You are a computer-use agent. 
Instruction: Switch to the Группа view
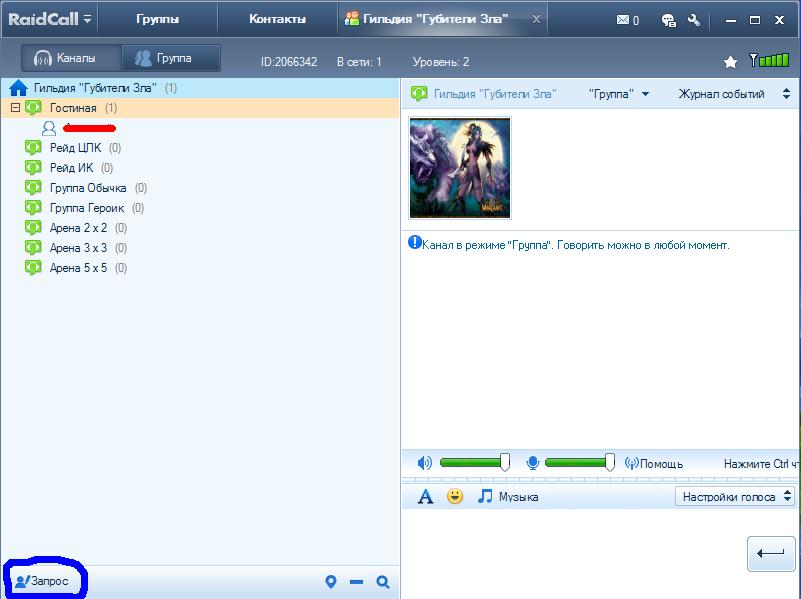click(171, 58)
